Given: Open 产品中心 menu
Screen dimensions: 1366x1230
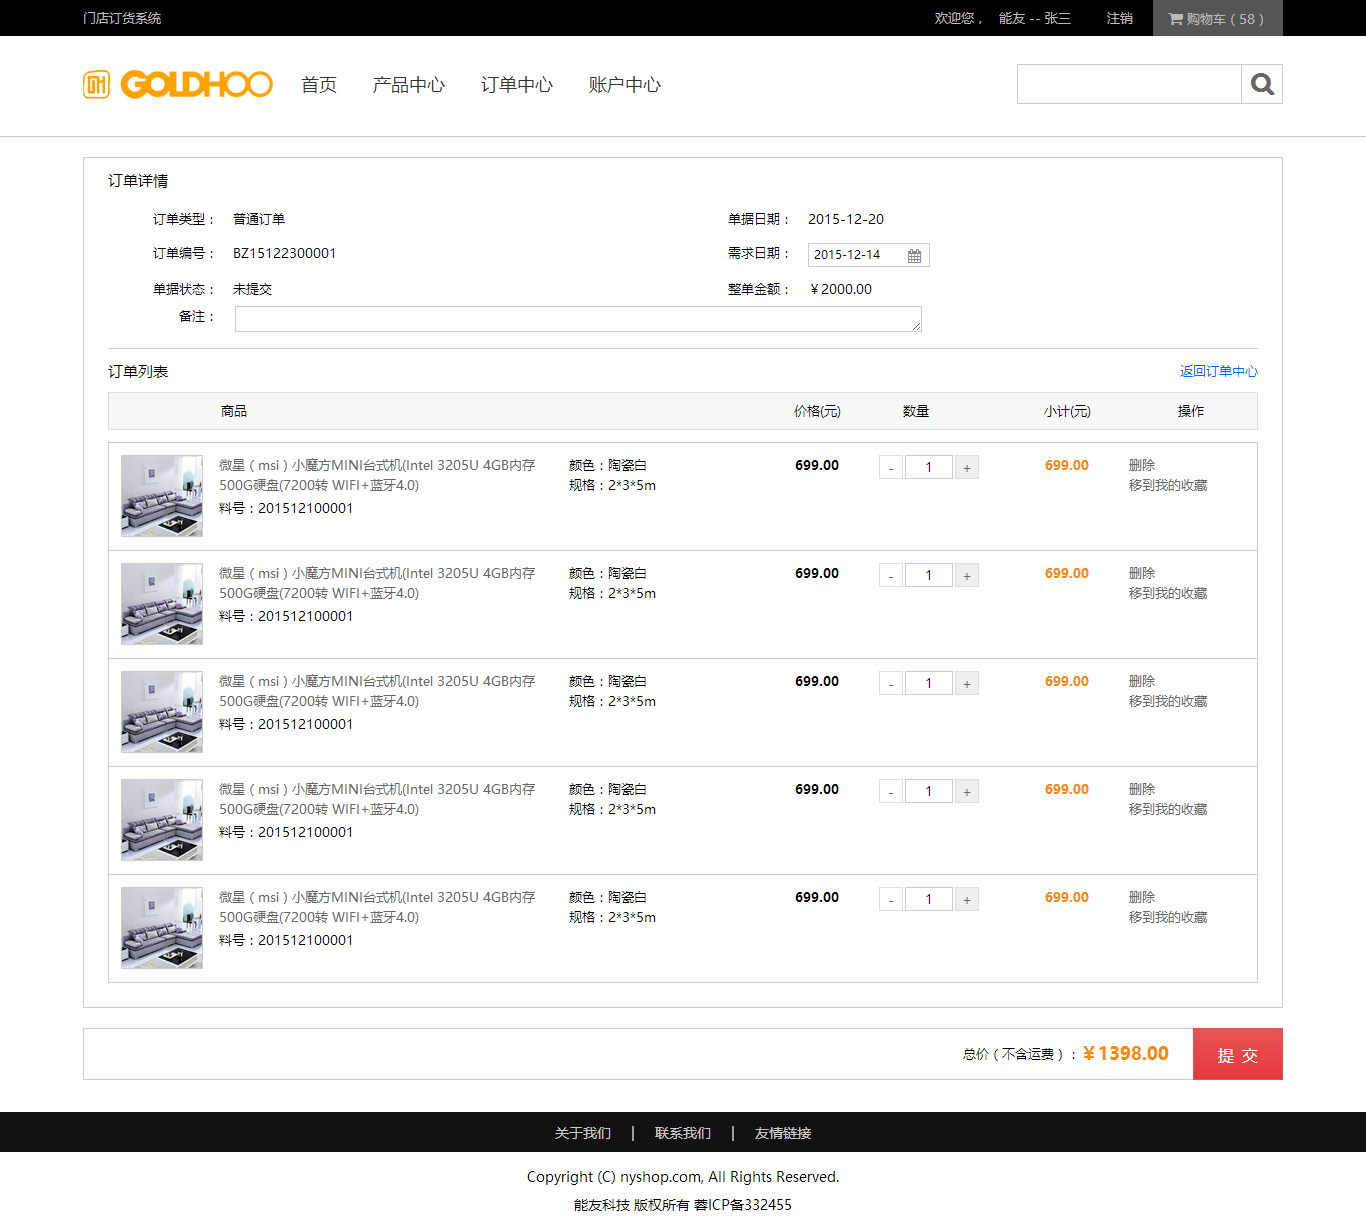Looking at the screenshot, I should point(408,85).
